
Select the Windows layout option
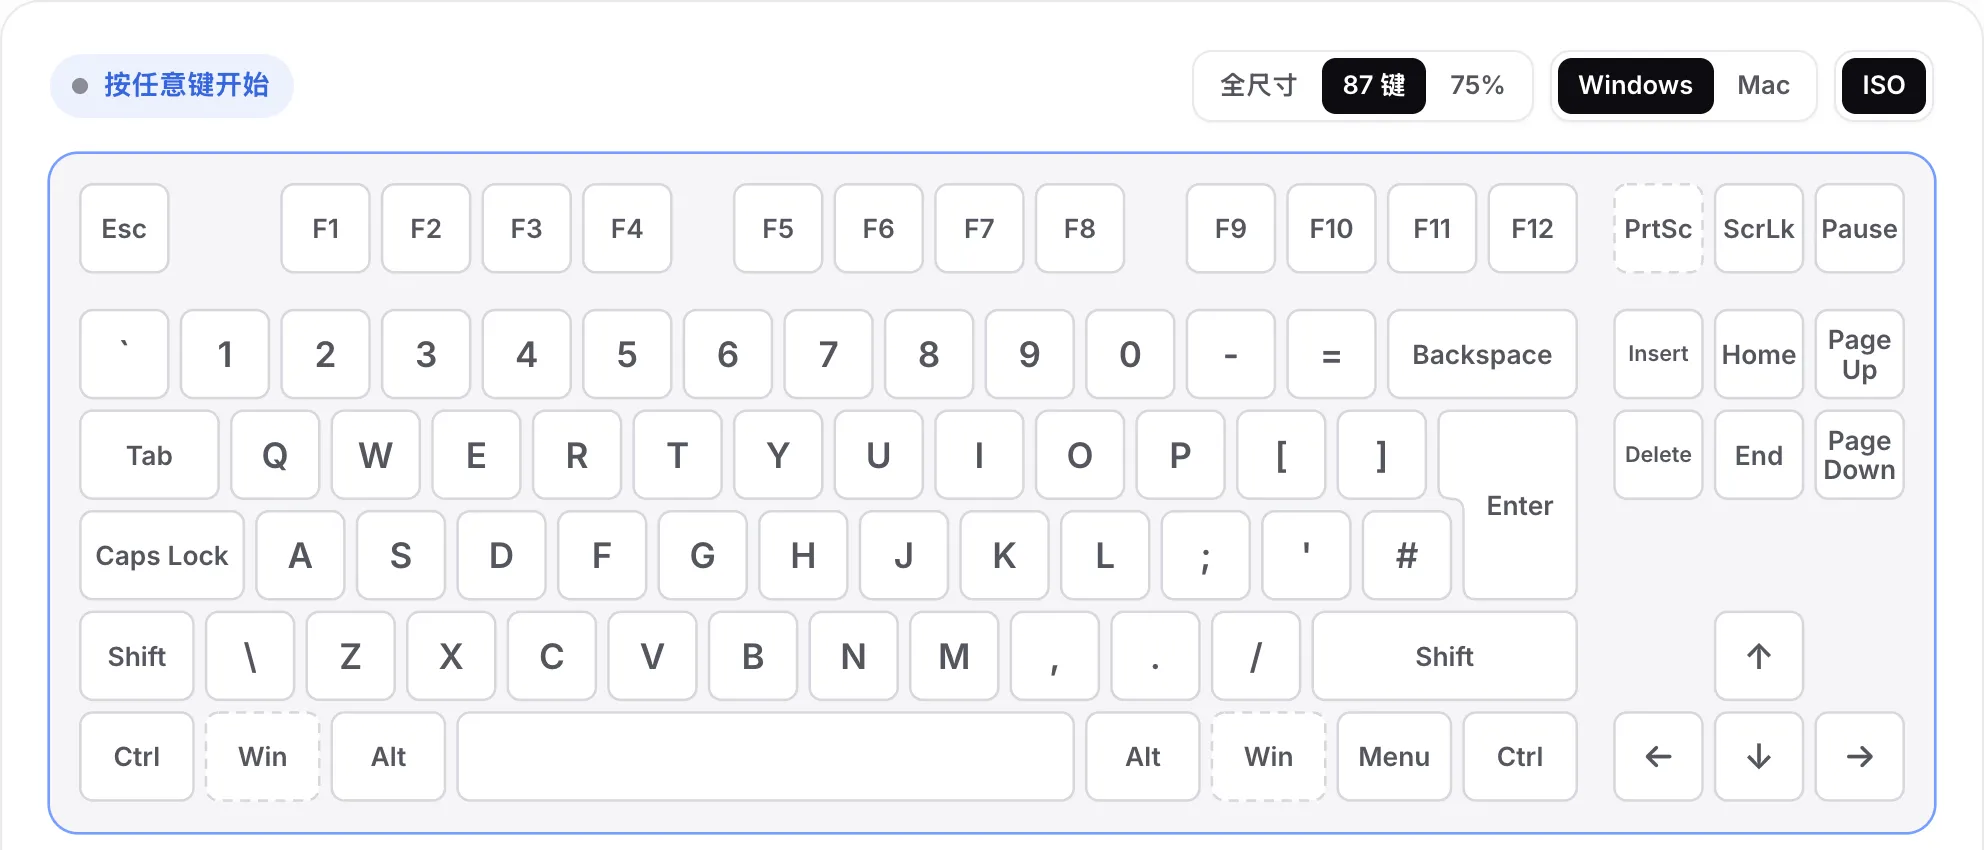(1635, 85)
